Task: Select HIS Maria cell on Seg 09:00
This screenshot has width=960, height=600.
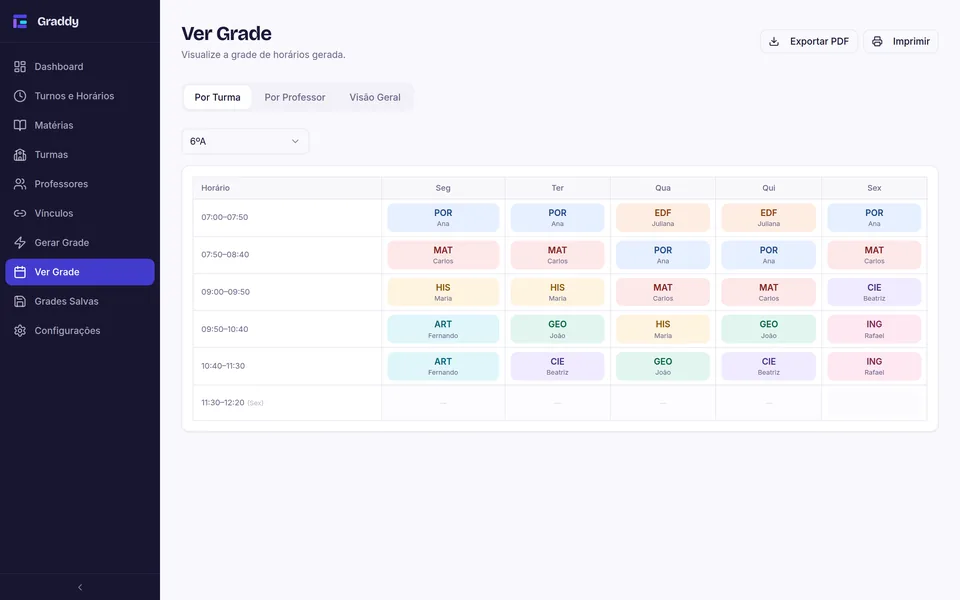Action: (x=443, y=293)
